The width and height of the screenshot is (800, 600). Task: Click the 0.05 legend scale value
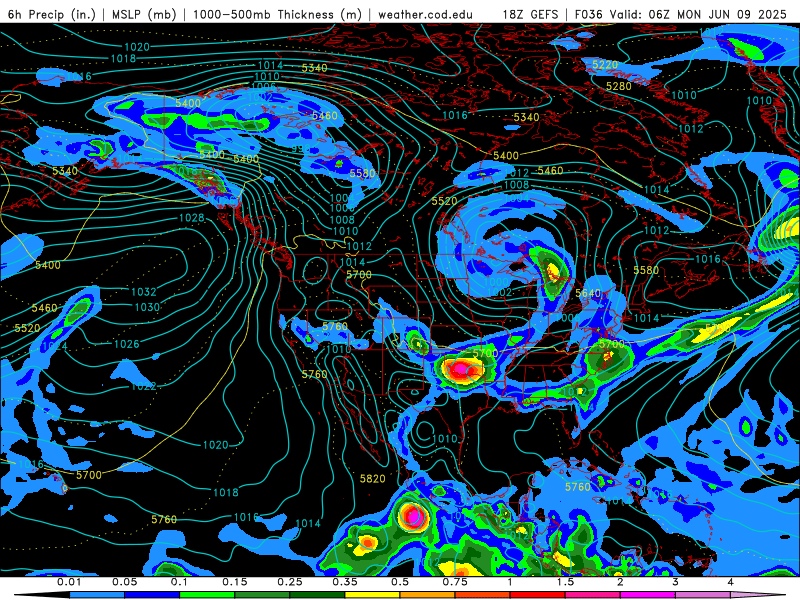click(x=124, y=582)
